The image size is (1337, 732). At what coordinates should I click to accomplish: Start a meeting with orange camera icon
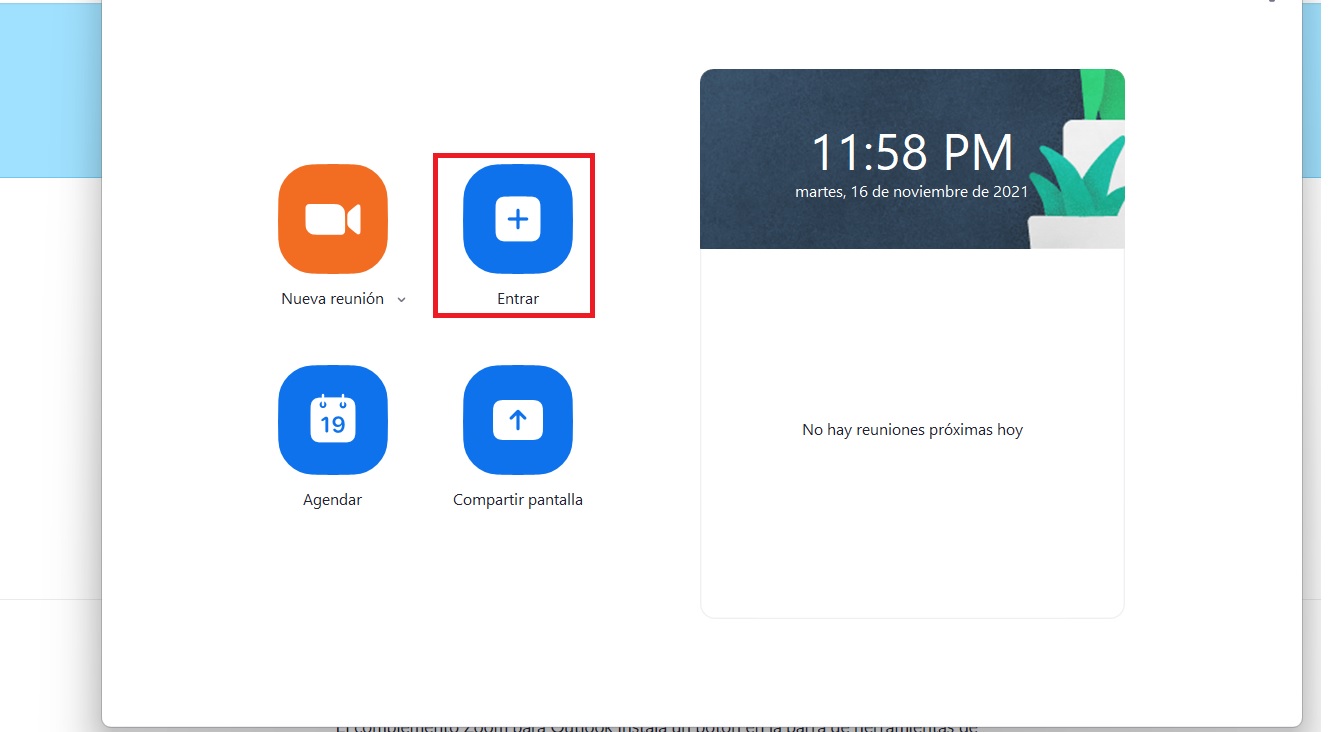click(x=333, y=219)
